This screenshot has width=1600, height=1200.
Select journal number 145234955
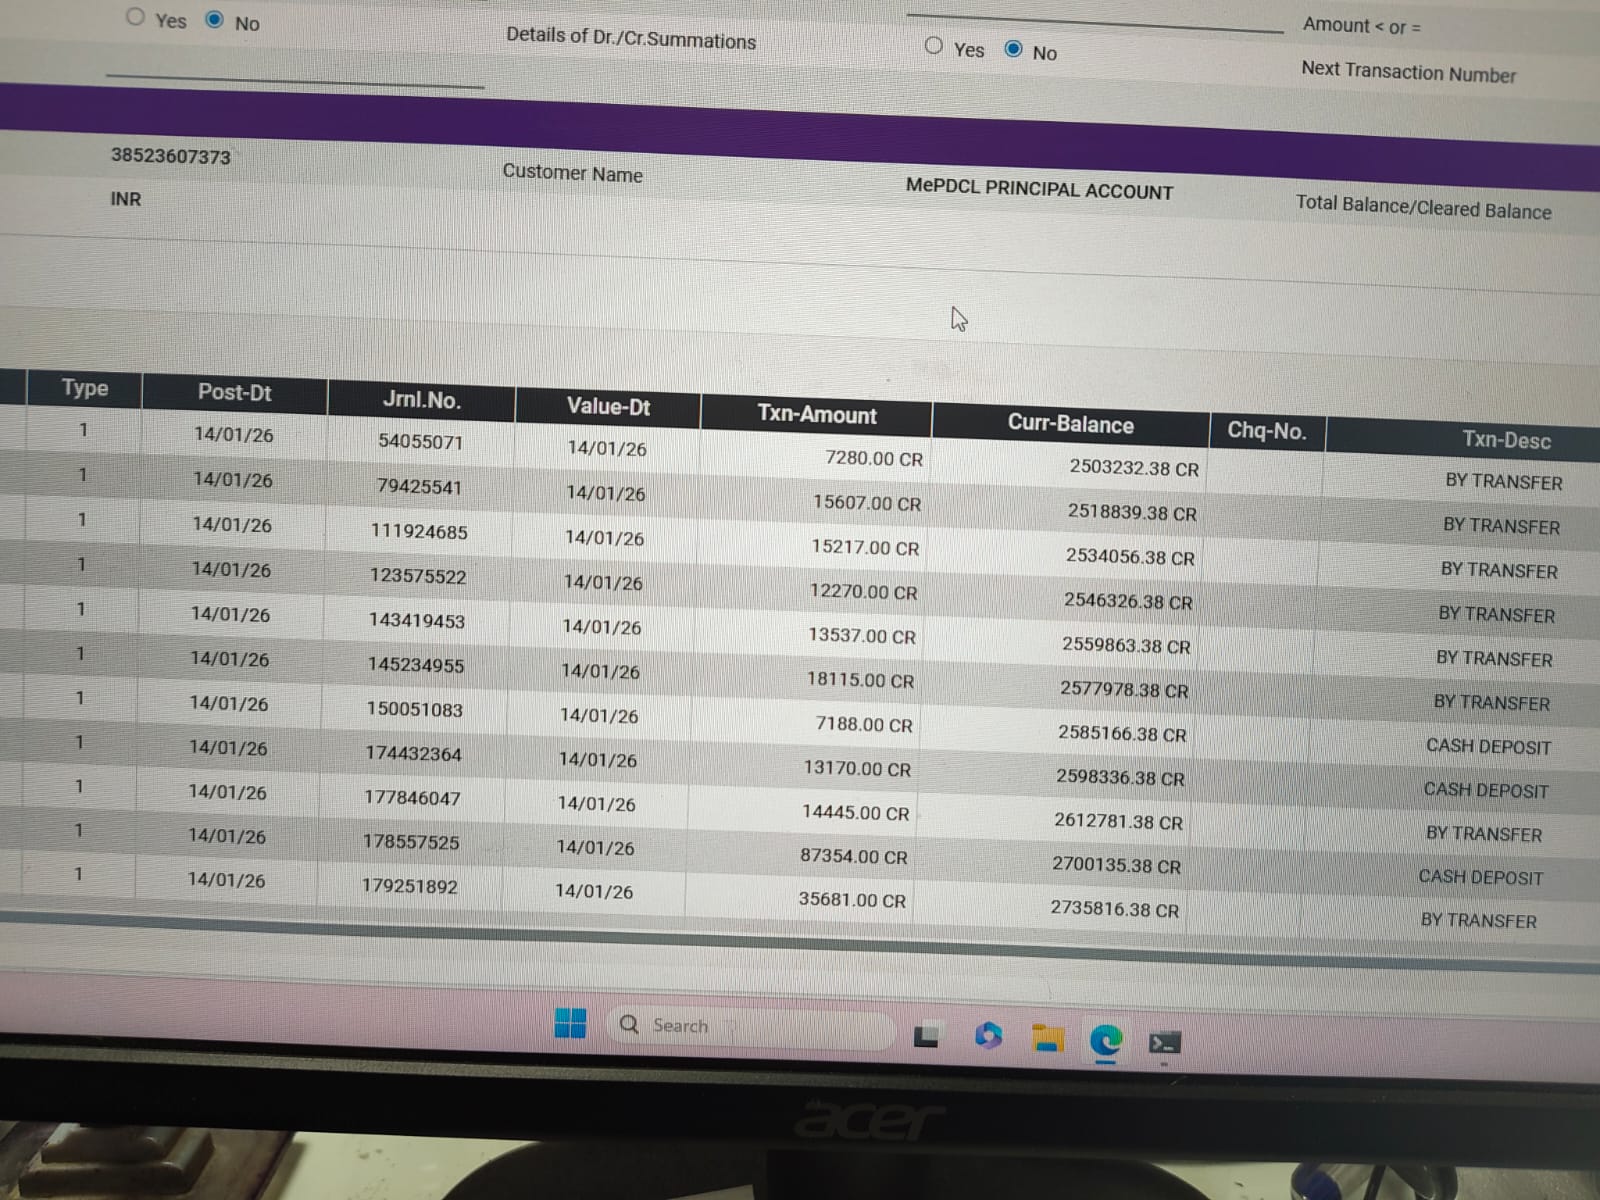pos(416,665)
